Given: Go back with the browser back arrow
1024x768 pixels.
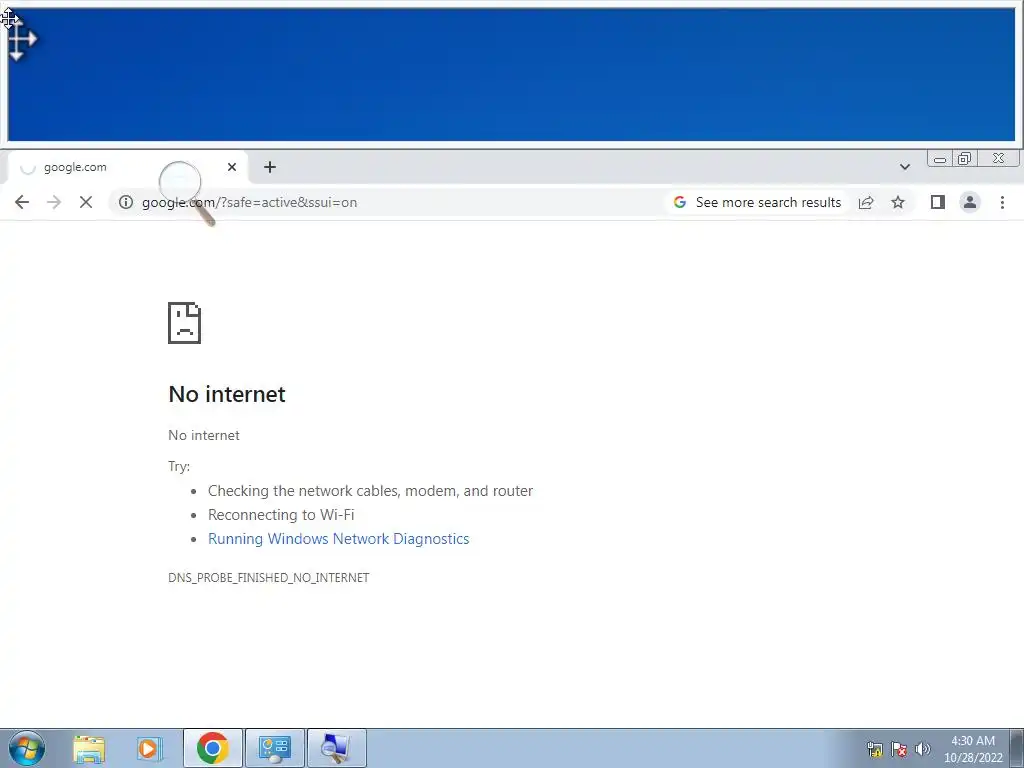Looking at the screenshot, I should (22, 202).
